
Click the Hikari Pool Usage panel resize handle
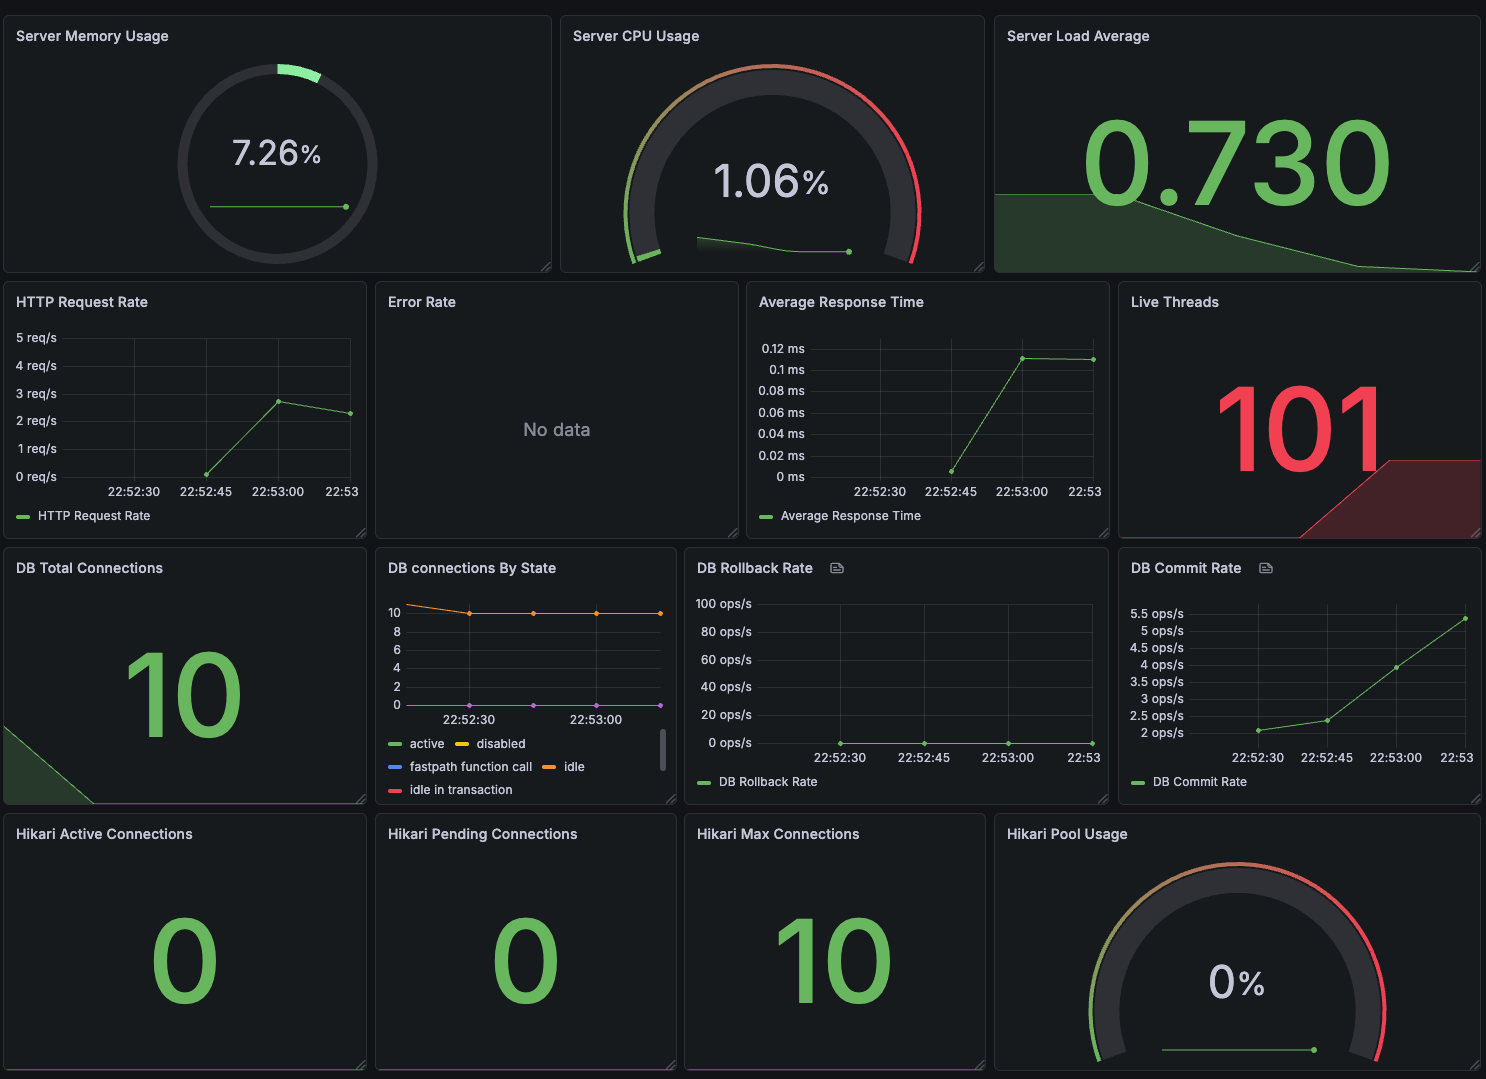(x=1474, y=1065)
